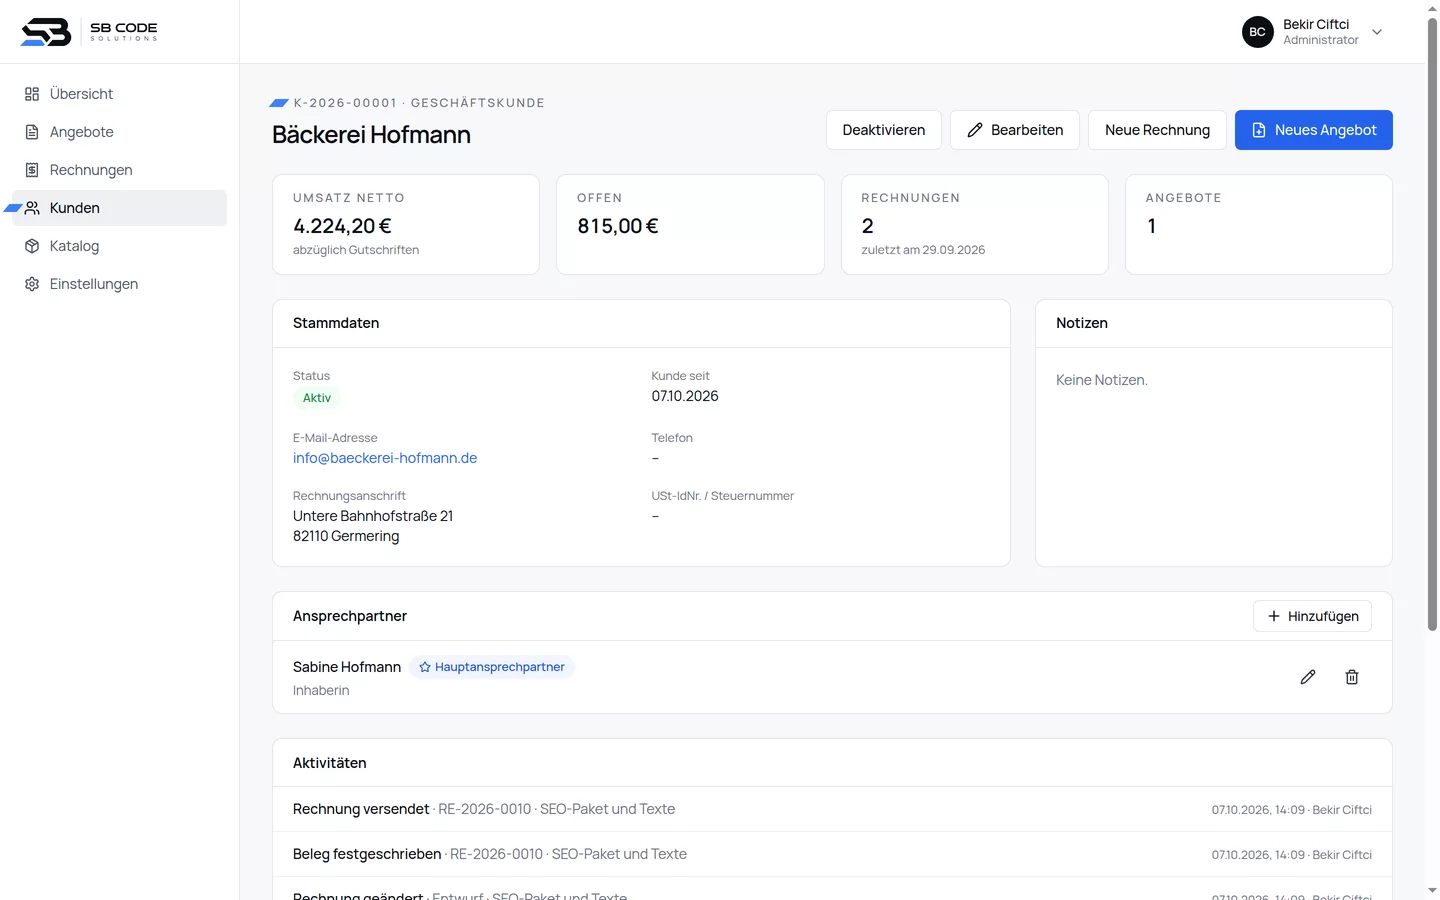The image size is (1440, 900).
Task: Click the Keine Notizen text
Action: pyautogui.click(x=1102, y=380)
